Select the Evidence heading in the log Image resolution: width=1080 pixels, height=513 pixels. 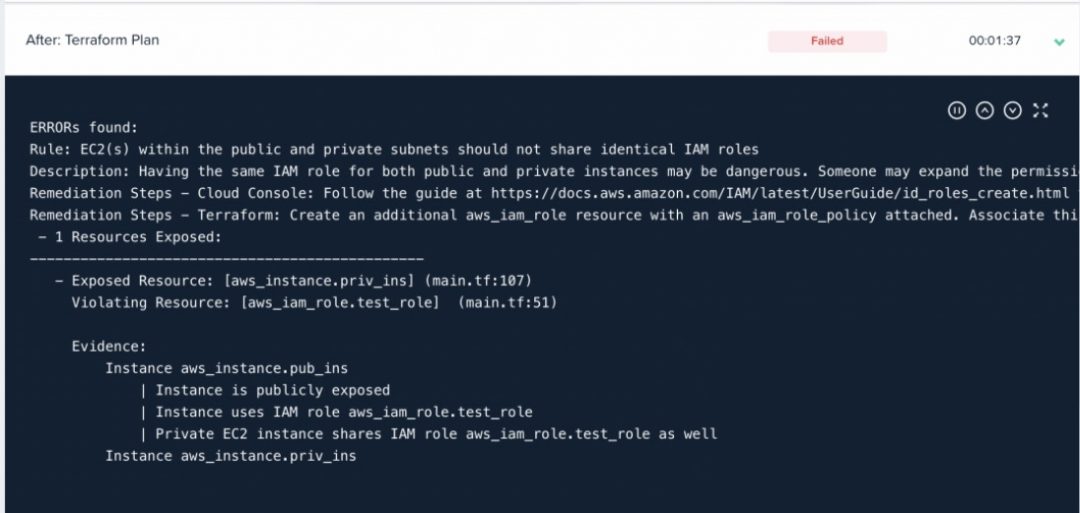[x=109, y=346]
